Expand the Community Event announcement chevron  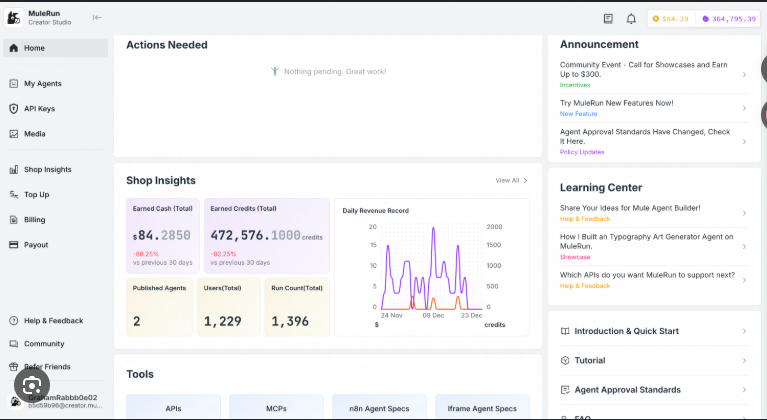pos(744,75)
